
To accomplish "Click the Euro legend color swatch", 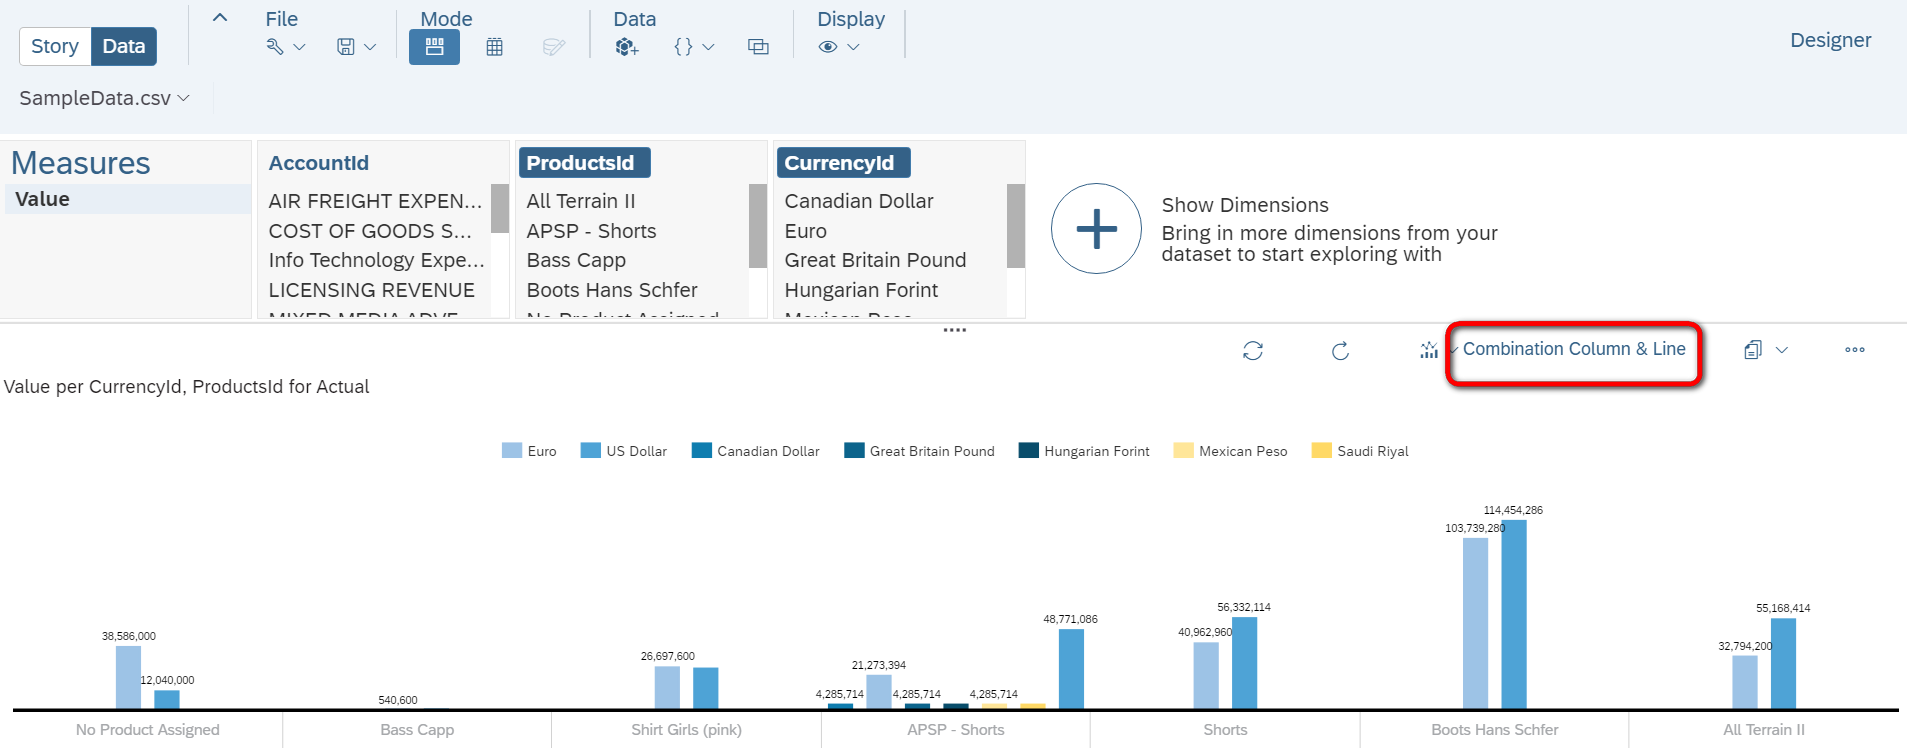I will click(512, 451).
